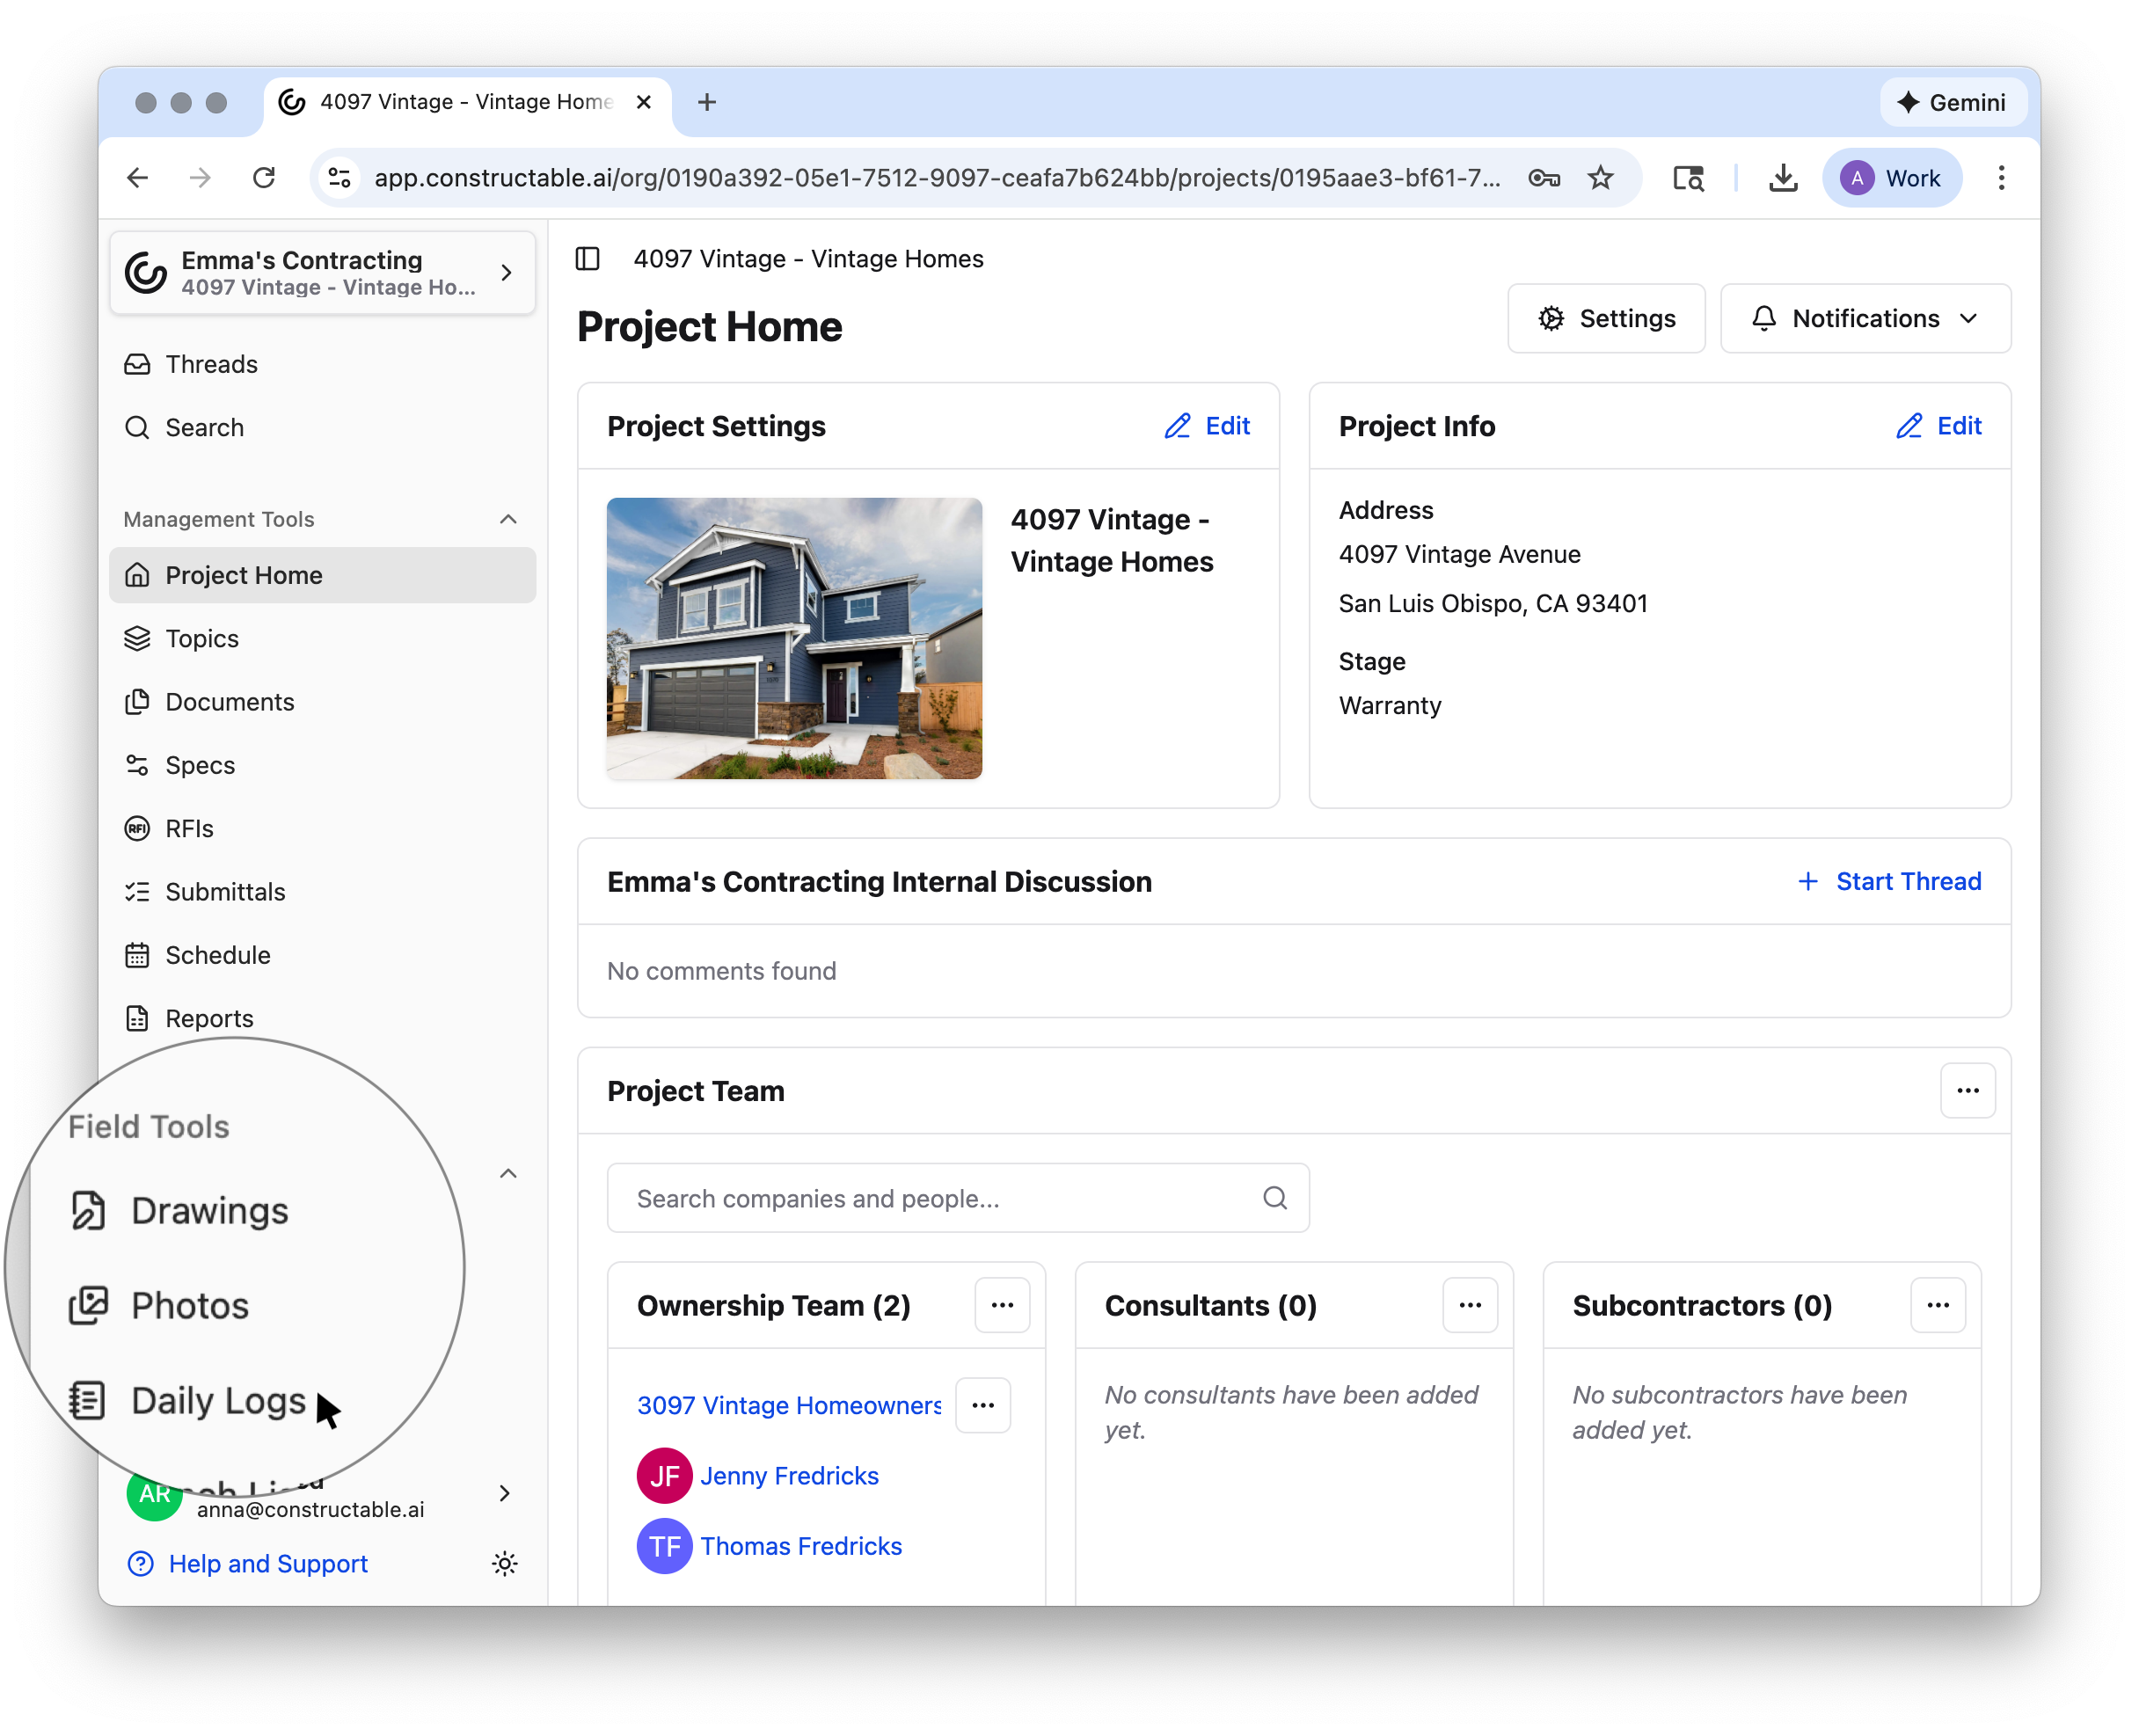This screenshot has height=1736, width=2139.
Task: Collapse the Management Tools section
Action: pyautogui.click(x=508, y=519)
